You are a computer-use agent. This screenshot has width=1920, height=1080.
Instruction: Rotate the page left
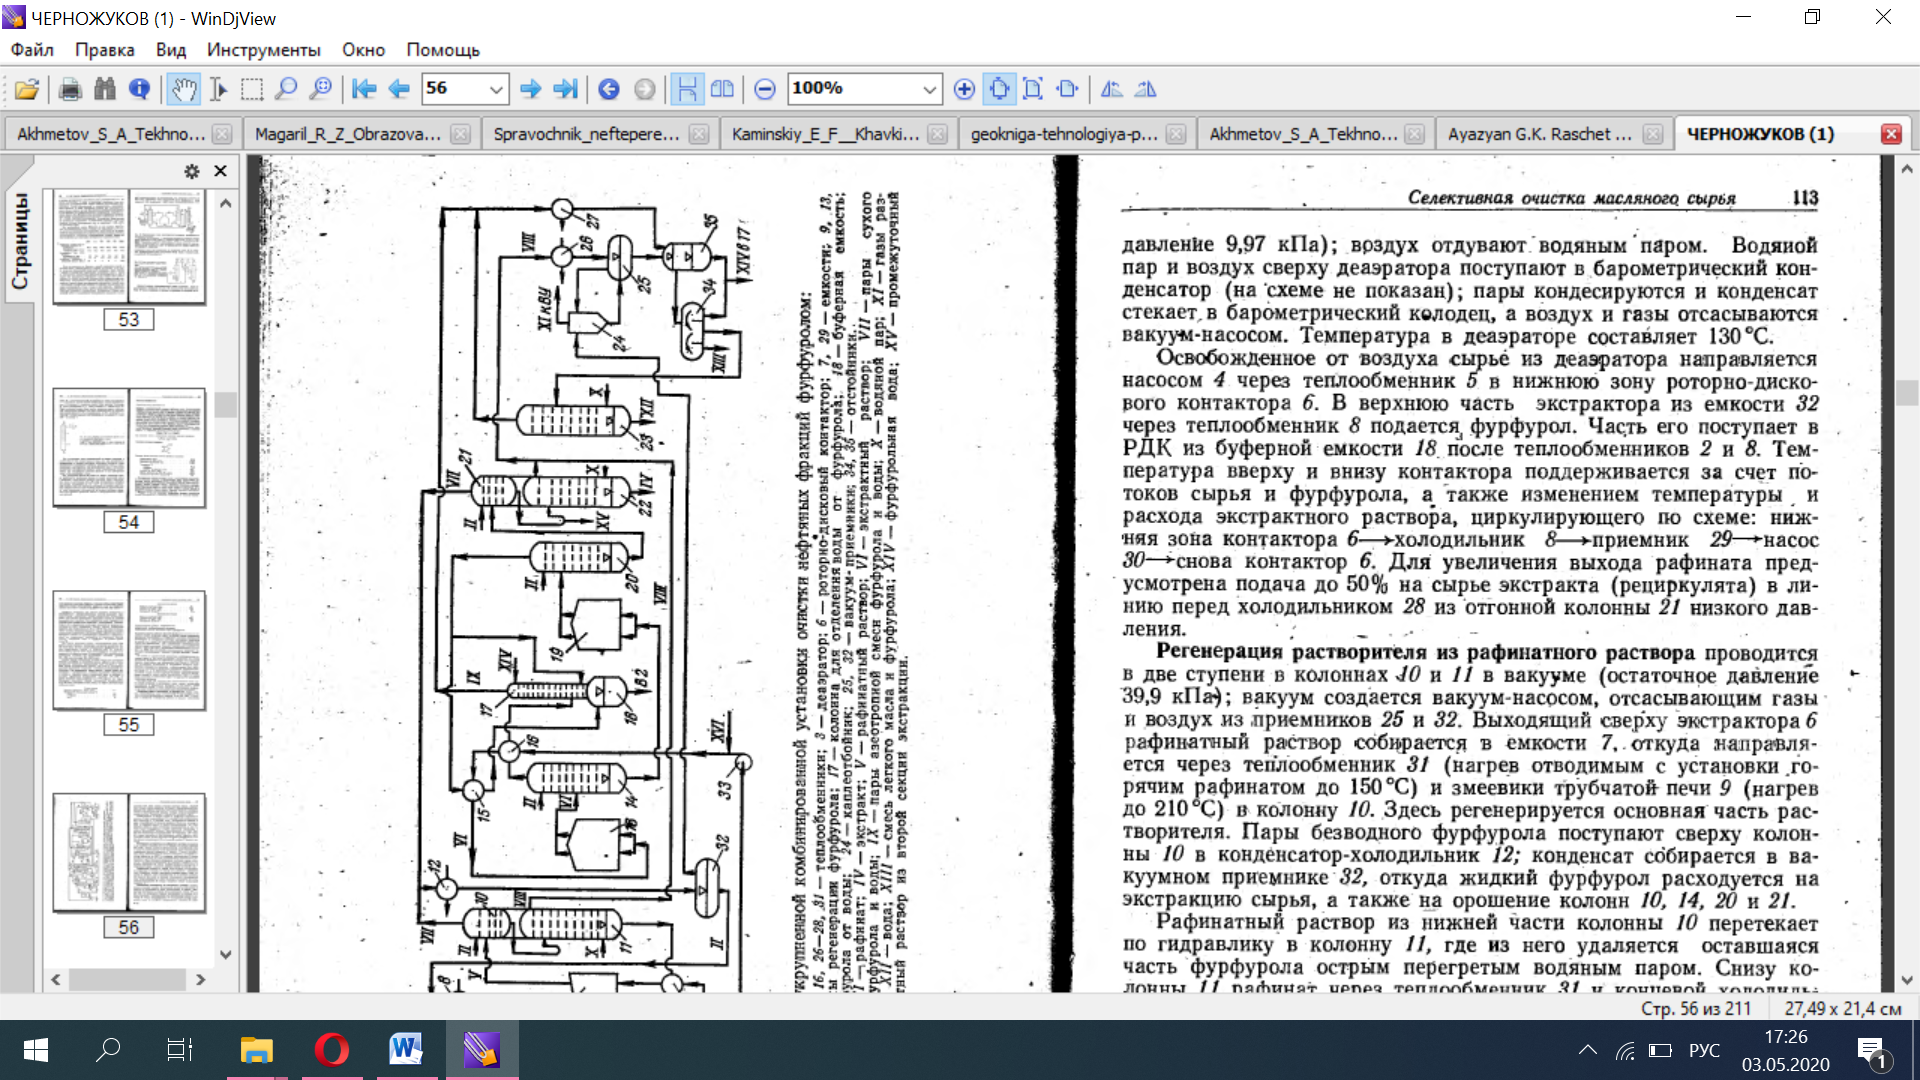[x=1111, y=89]
